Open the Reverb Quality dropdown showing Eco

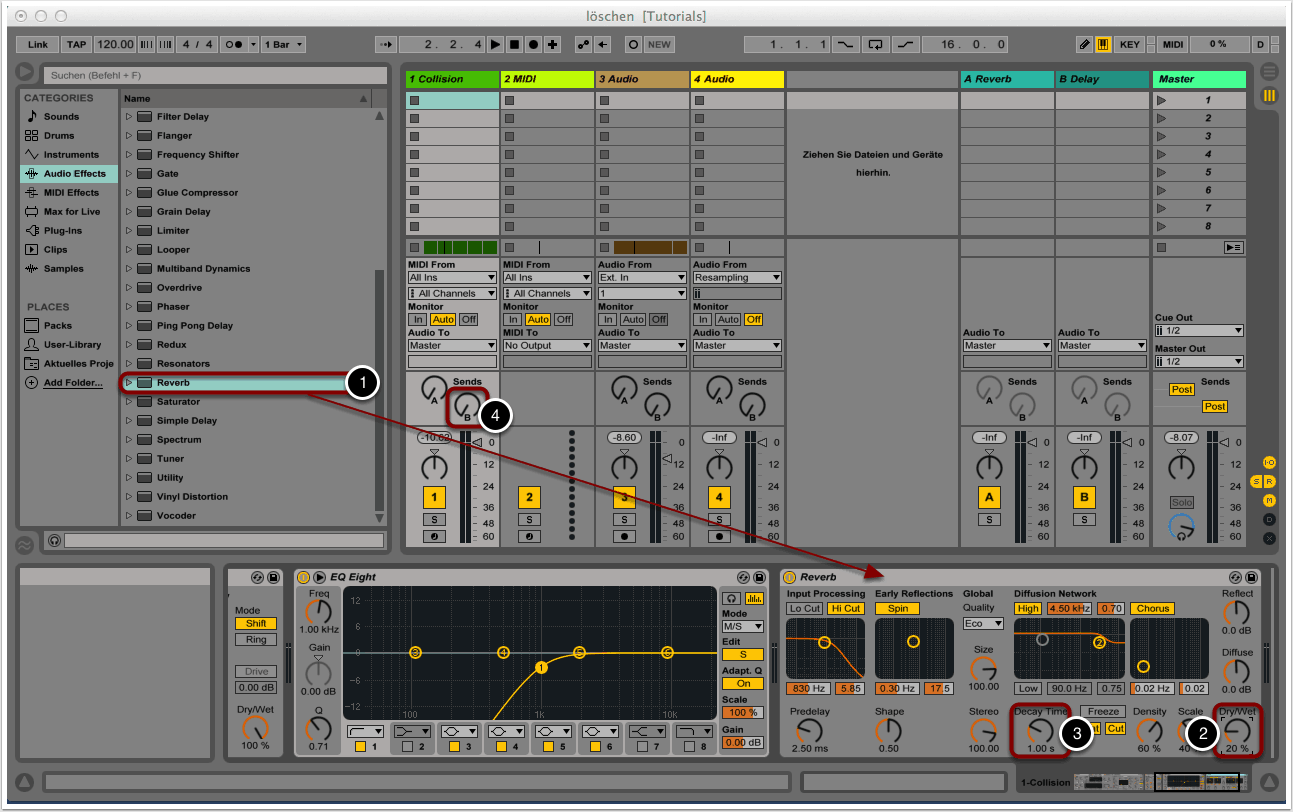point(983,623)
